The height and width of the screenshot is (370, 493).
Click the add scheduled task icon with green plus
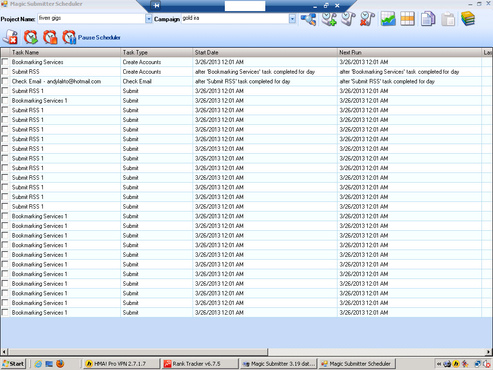(x=329, y=19)
